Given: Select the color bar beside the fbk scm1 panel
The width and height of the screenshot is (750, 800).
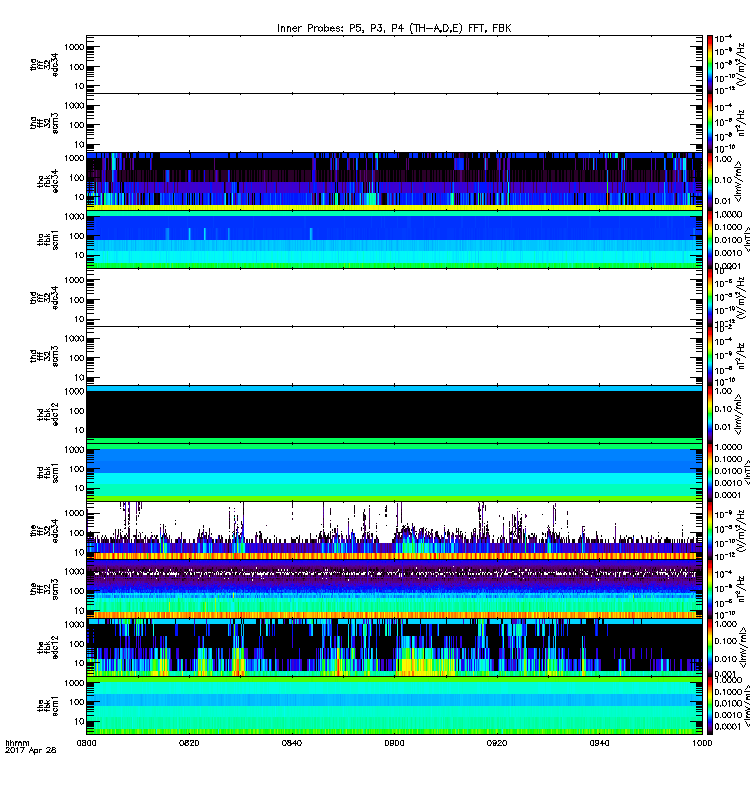Looking at the screenshot, I should [x=710, y=706].
